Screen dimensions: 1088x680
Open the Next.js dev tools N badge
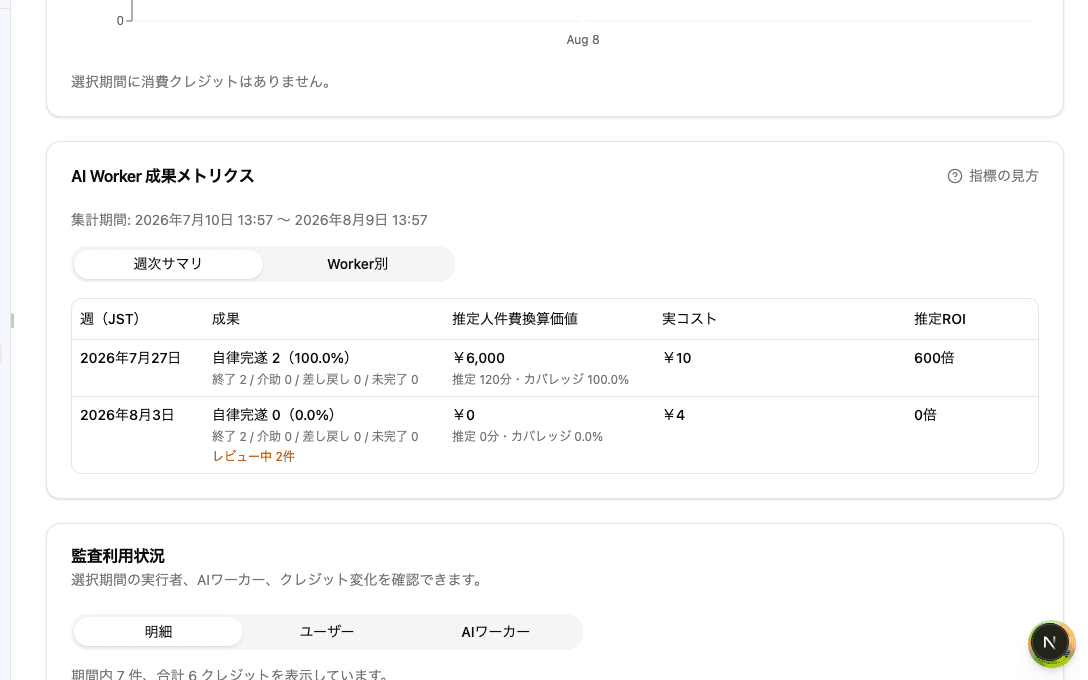tap(1050, 643)
